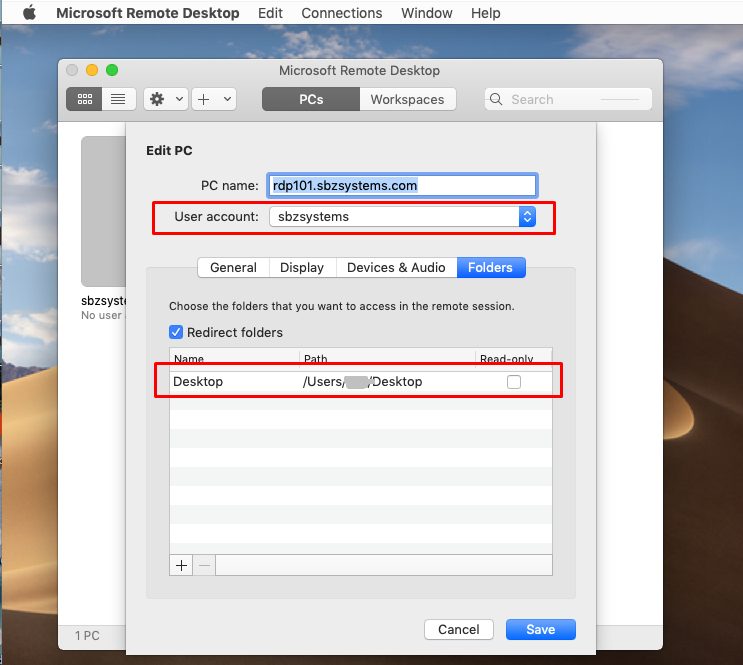Open the Connections menu
Image resolution: width=743 pixels, height=665 pixels.
point(342,13)
